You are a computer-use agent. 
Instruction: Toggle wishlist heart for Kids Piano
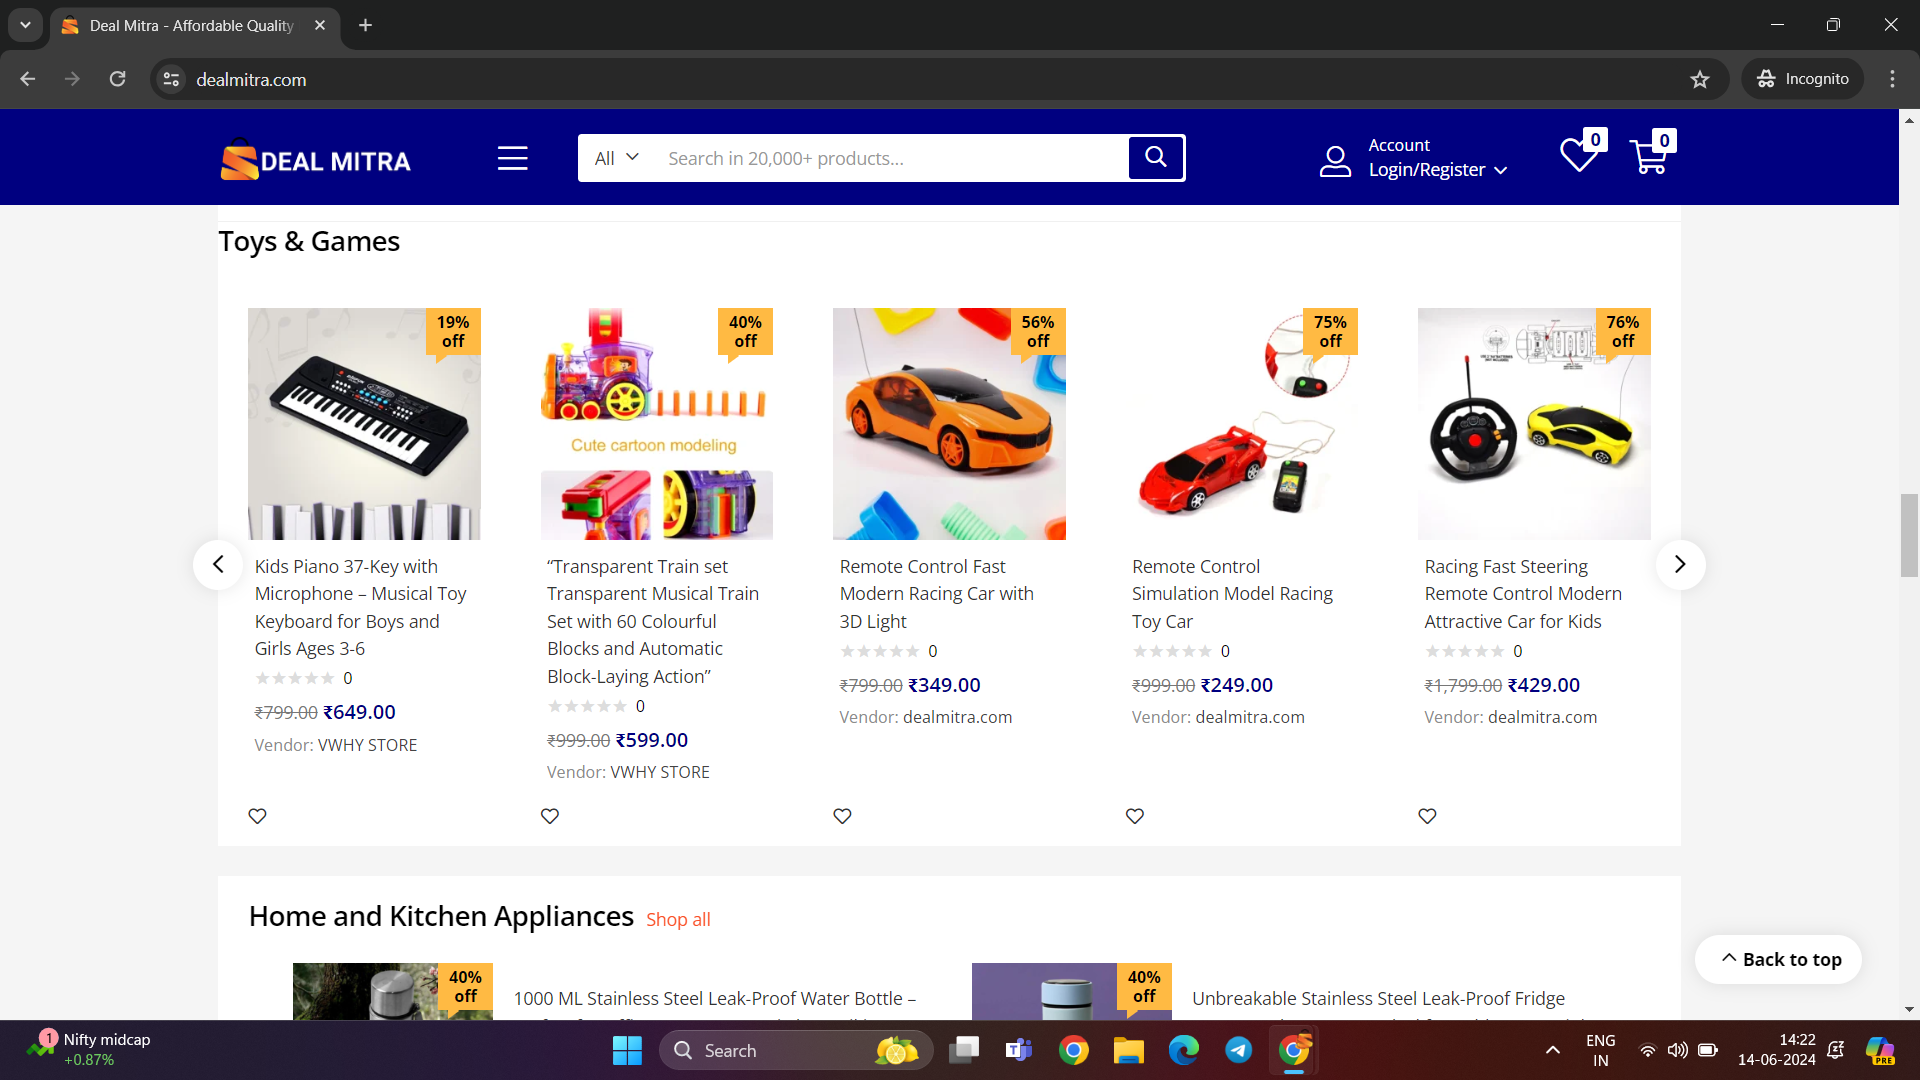(257, 816)
